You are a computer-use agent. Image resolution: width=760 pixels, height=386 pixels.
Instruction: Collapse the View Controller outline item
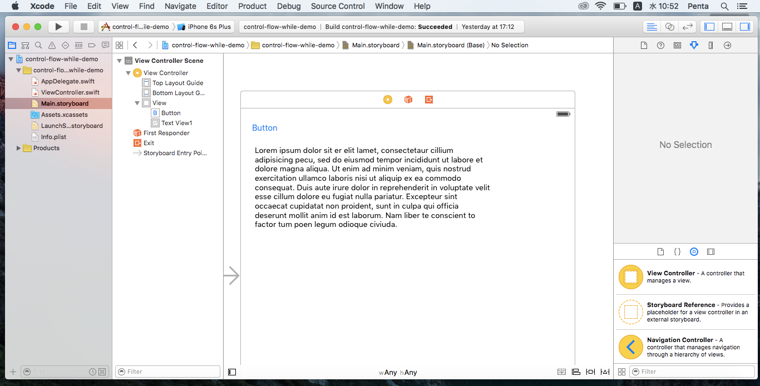pos(128,73)
